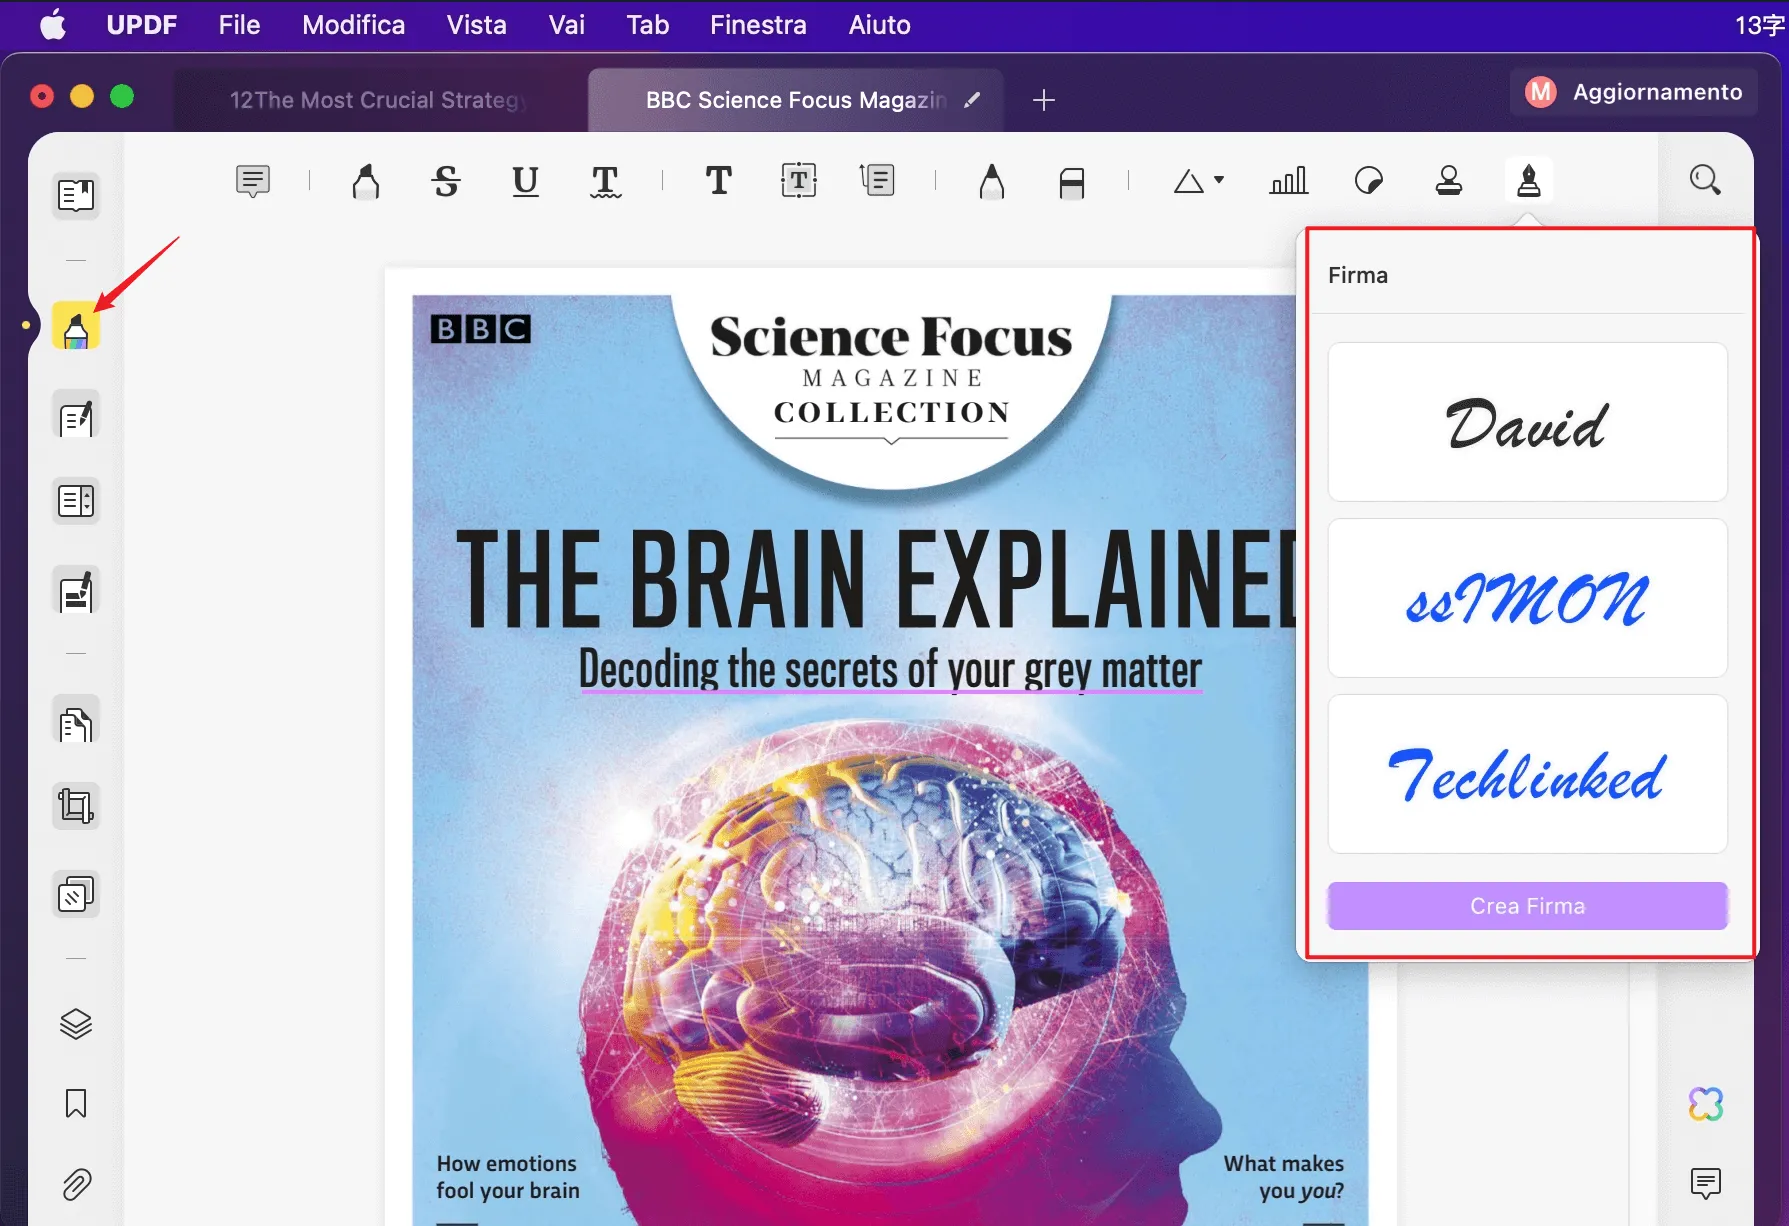Select the Crop Pages sidebar tool
This screenshot has height=1226, width=1789.
[x=76, y=806]
